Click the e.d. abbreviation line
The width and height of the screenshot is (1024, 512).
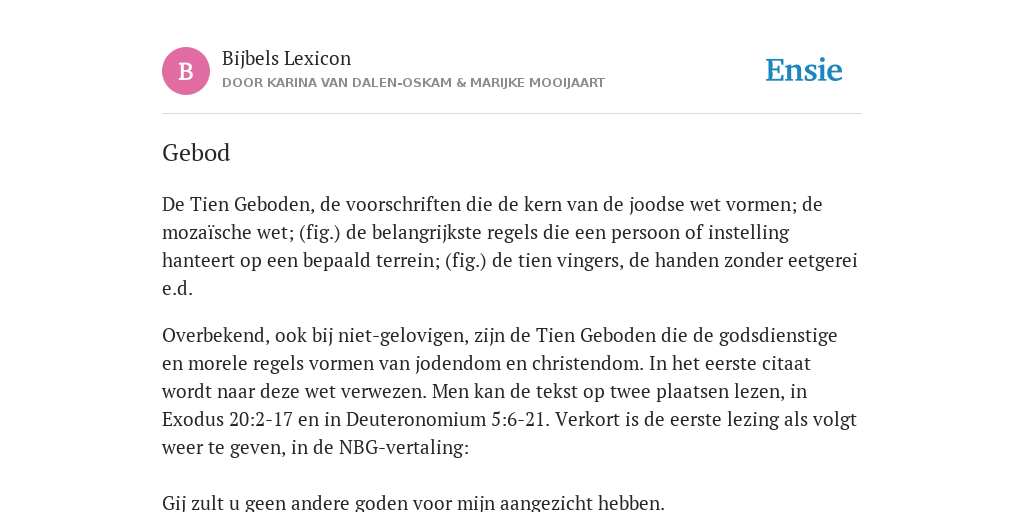click(x=178, y=289)
